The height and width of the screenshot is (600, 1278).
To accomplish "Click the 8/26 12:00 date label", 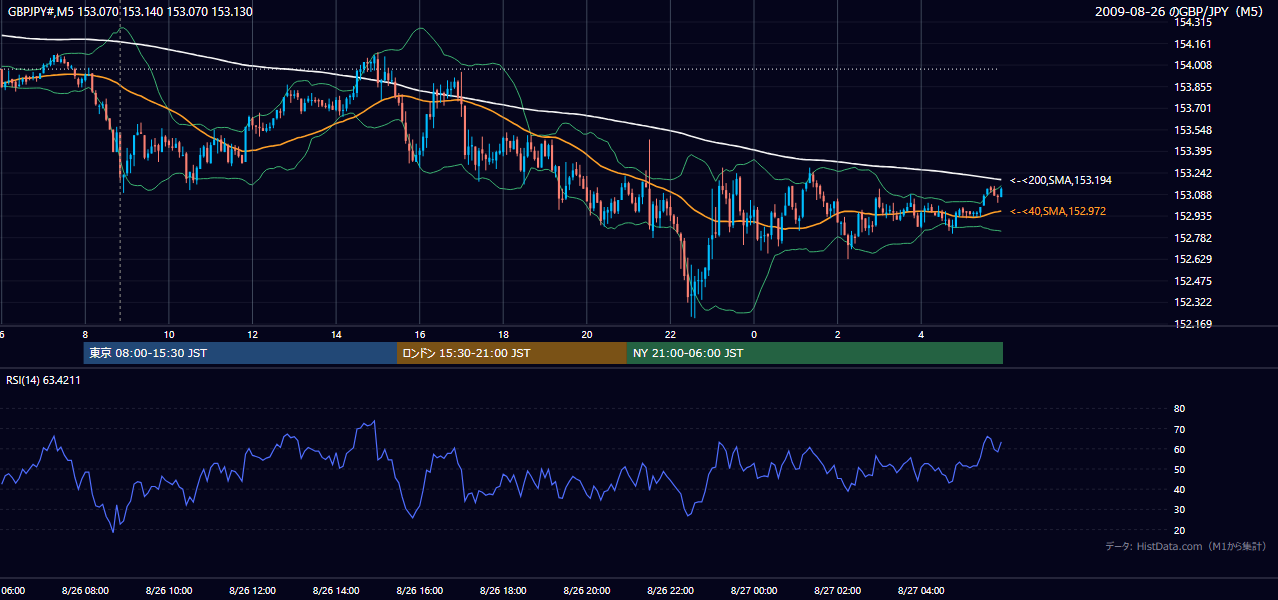I will [253, 591].
